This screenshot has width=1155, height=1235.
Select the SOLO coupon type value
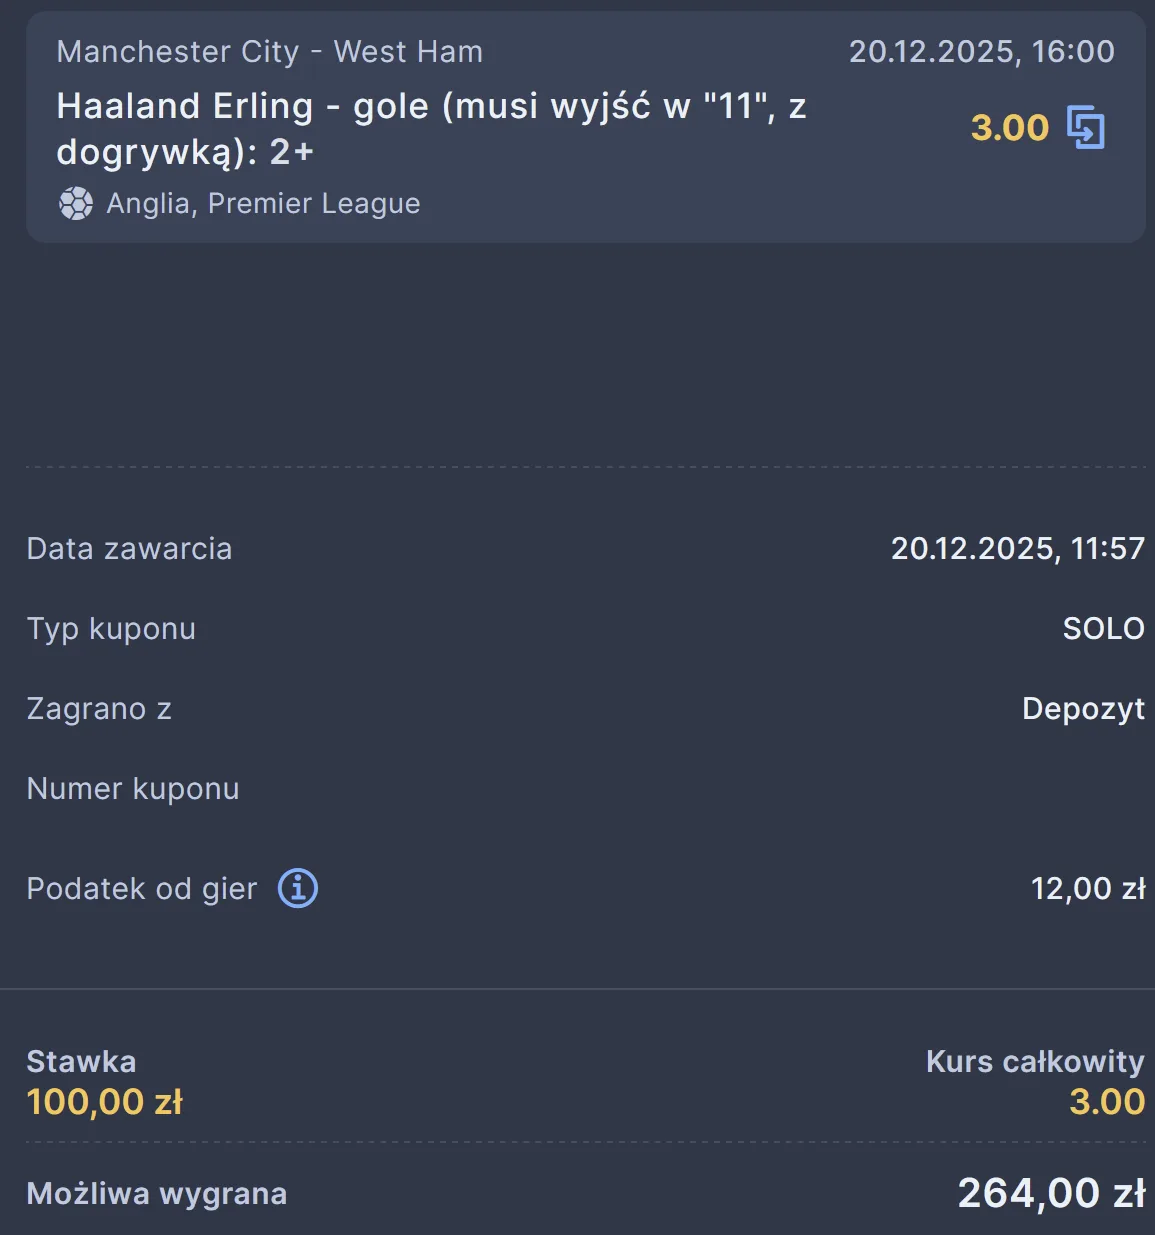(1103, 628)
